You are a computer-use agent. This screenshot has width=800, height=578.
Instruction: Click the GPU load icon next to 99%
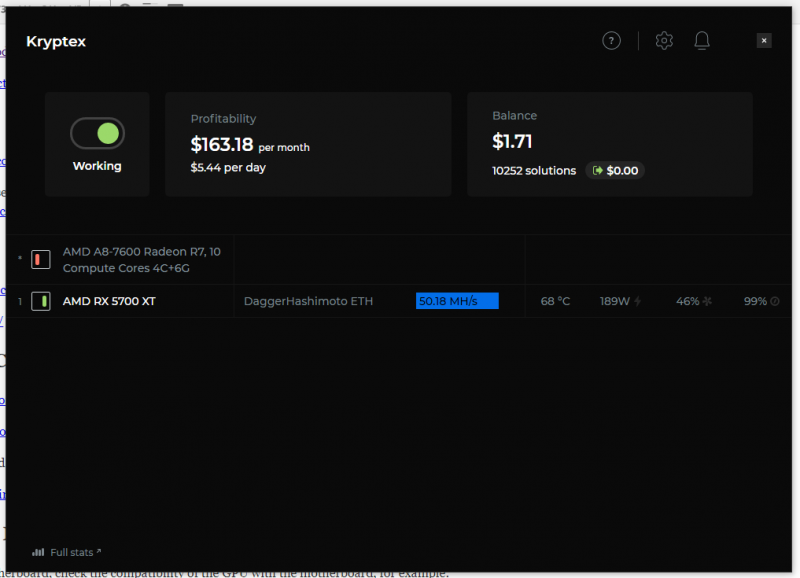775,301
